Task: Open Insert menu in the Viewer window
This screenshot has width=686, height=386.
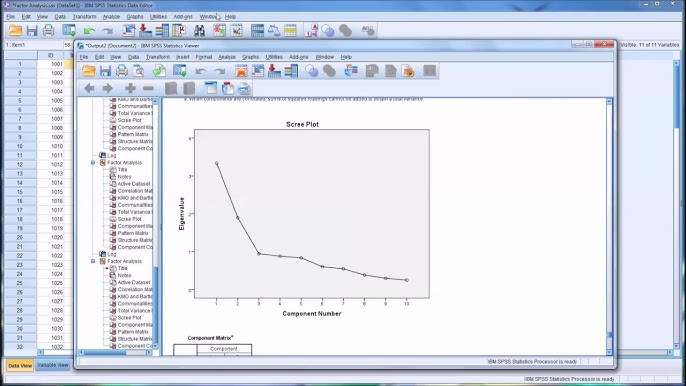Action: coord(182,57)
